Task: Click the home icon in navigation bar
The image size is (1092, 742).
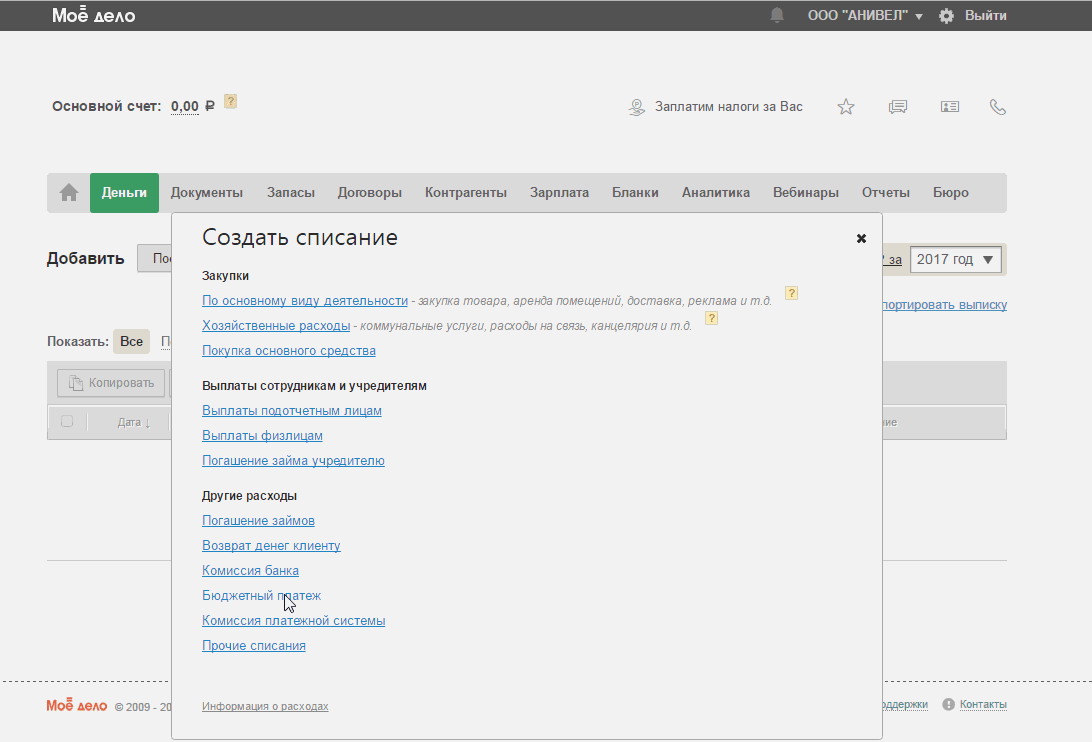Action: (x=69, y=193)
